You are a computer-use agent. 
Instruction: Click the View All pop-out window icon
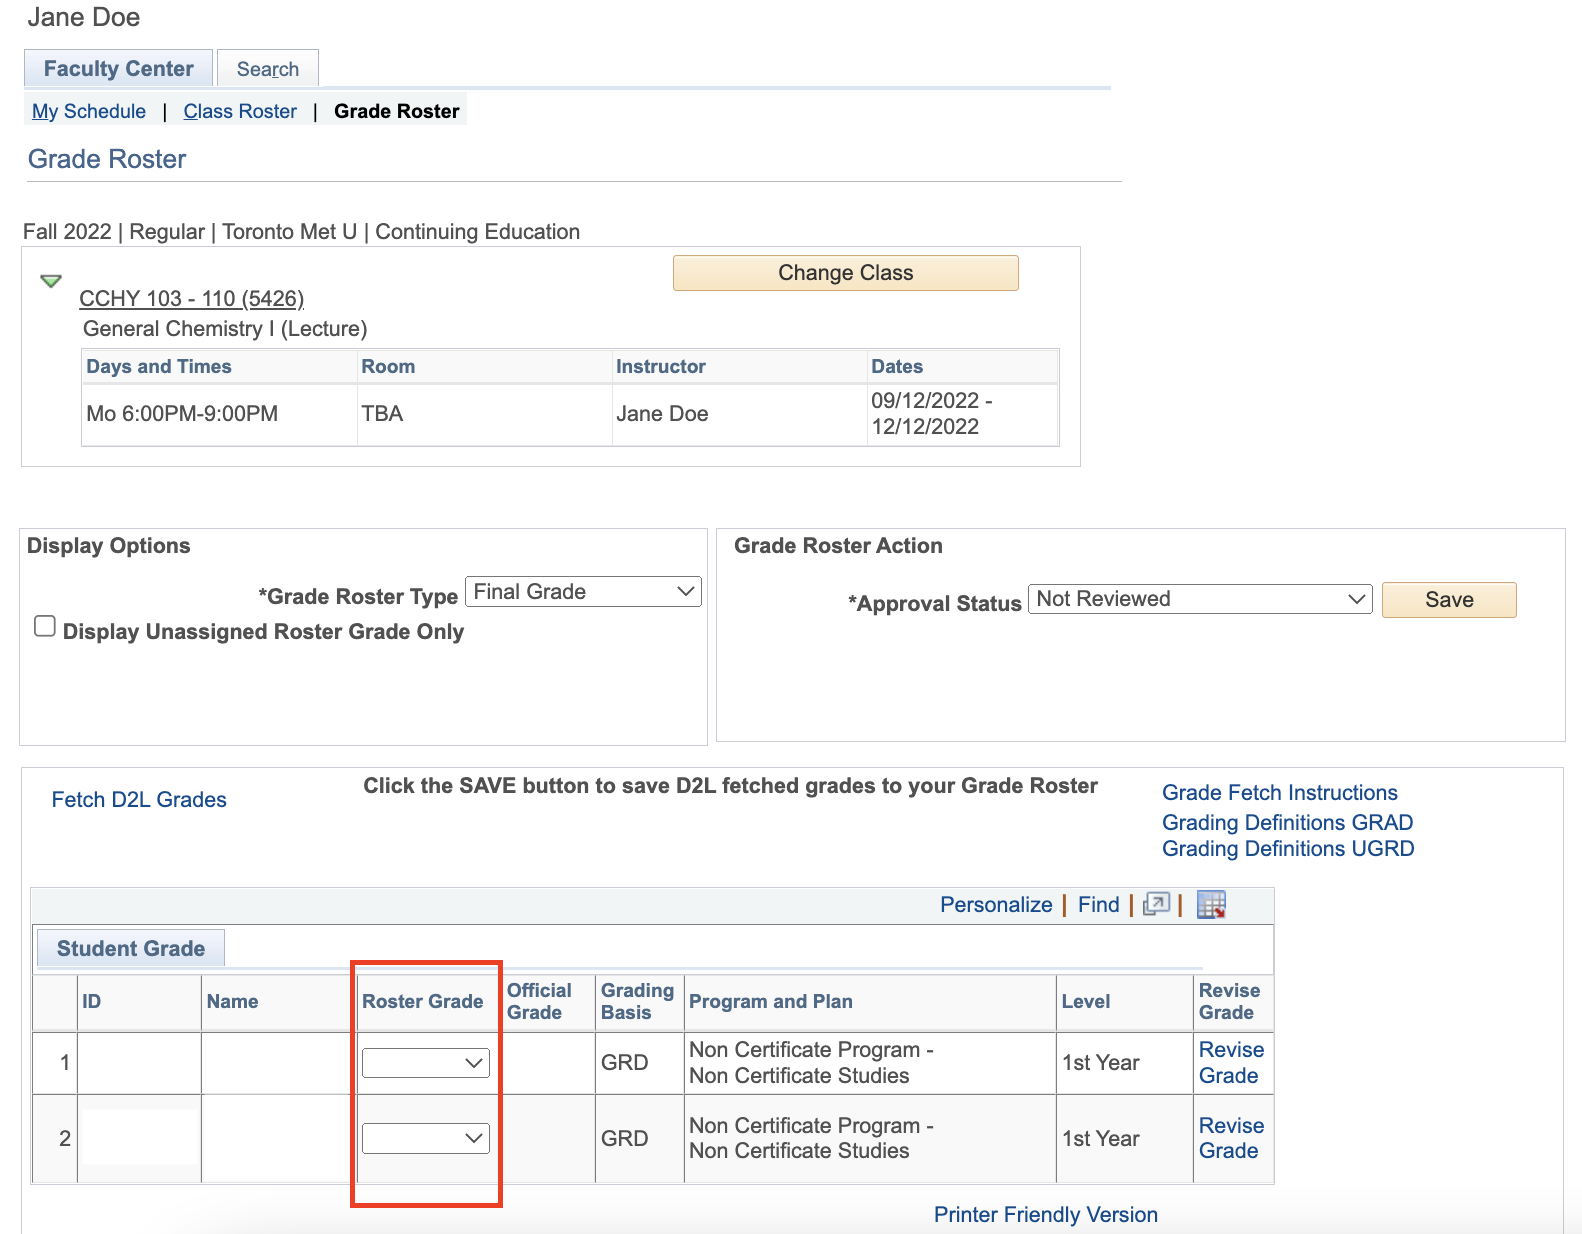(1156, 904)
